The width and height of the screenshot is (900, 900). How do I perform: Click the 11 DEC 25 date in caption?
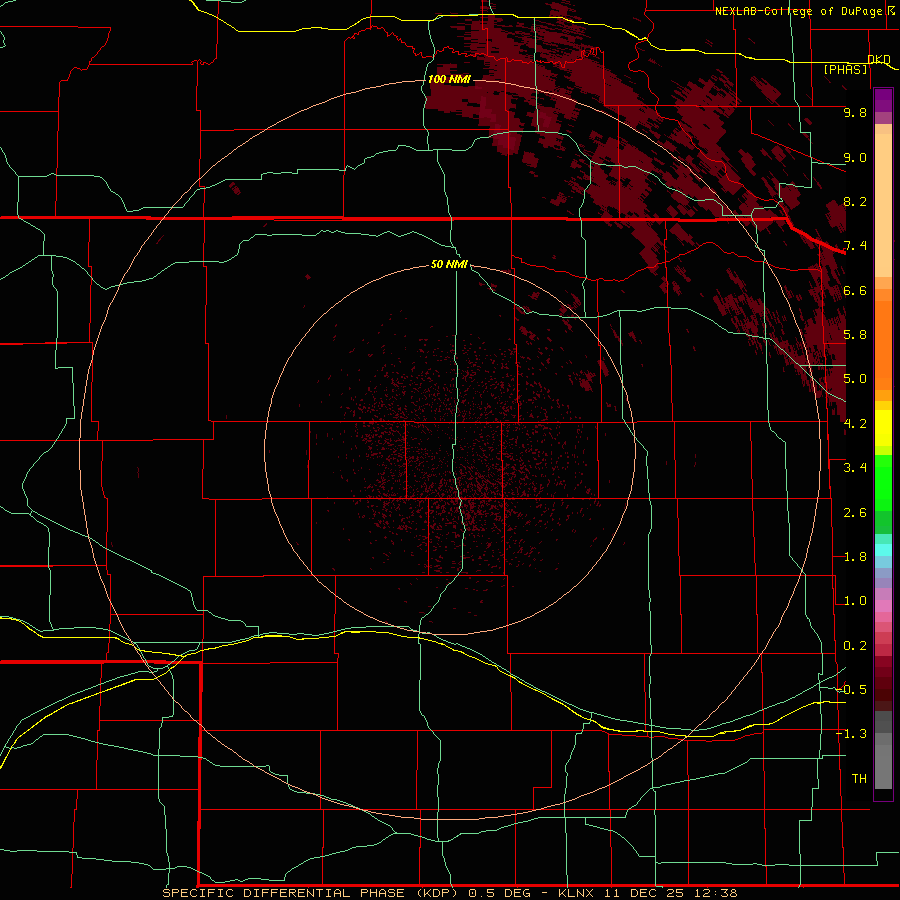pos(642,893)
